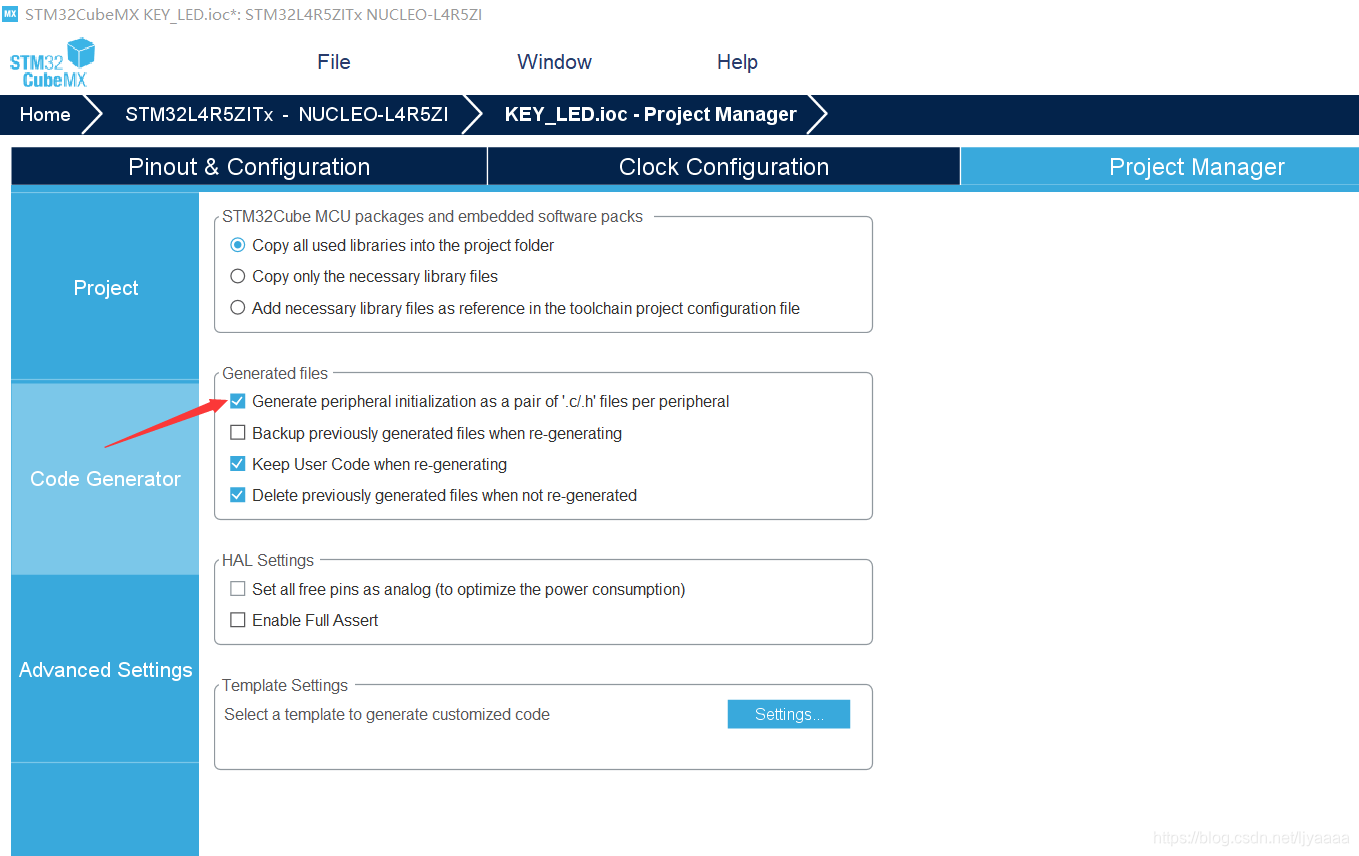Screen dimensions: 1359x856
Task: Click 'Select a template to generate customized code' text
Action: tap(387, 714)
